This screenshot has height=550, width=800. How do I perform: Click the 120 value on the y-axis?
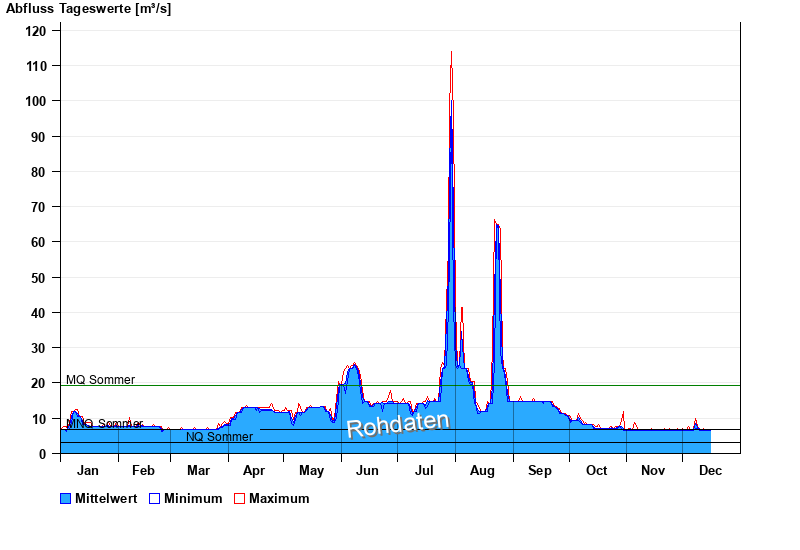point(36,31)
